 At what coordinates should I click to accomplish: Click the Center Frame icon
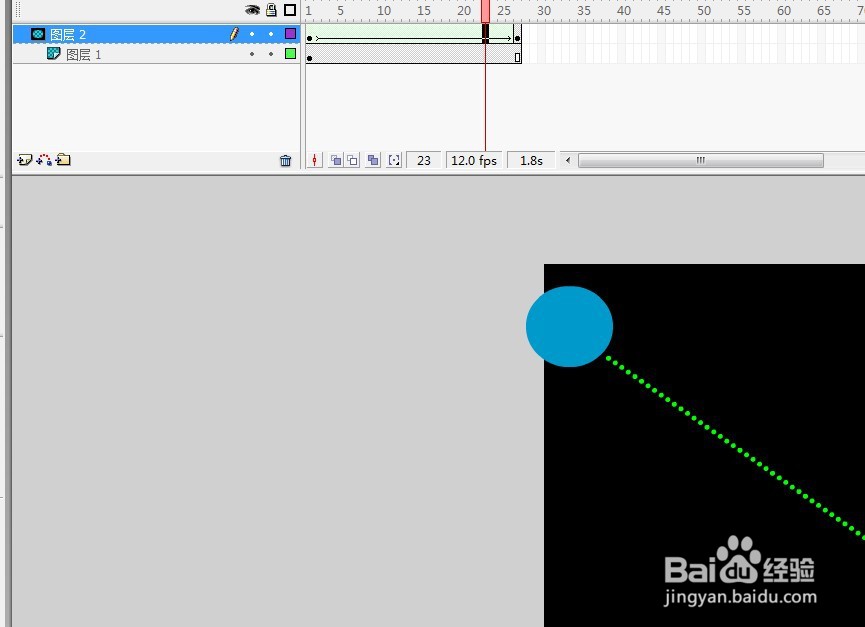(x=314, y=160)
